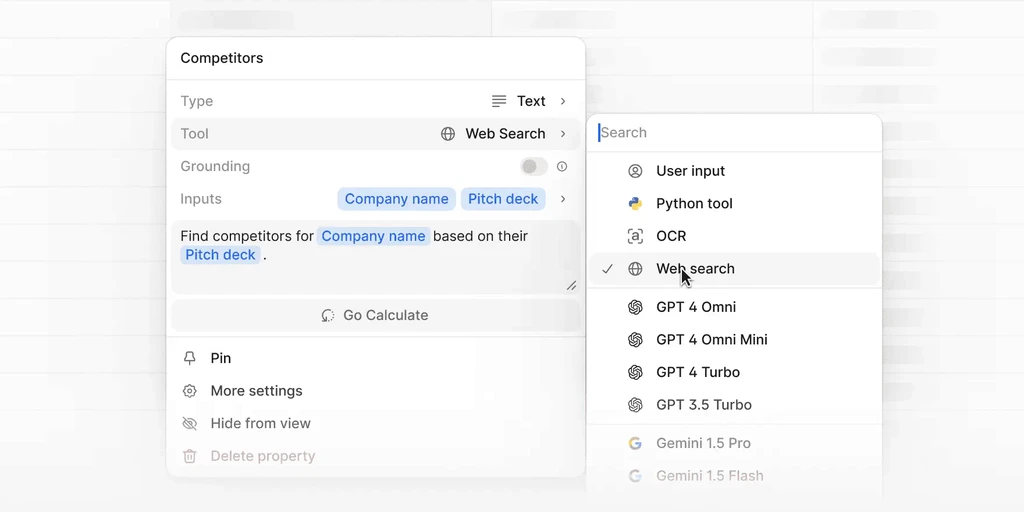
Task: Click the prompt text area
Action: (x=376, y=257)
